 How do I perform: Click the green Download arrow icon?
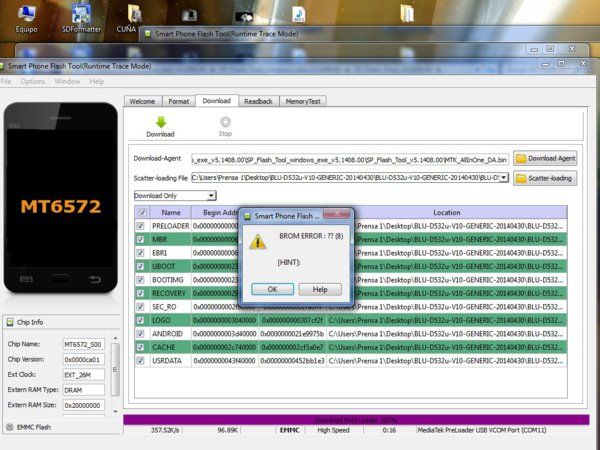click(x=161, y=122)
